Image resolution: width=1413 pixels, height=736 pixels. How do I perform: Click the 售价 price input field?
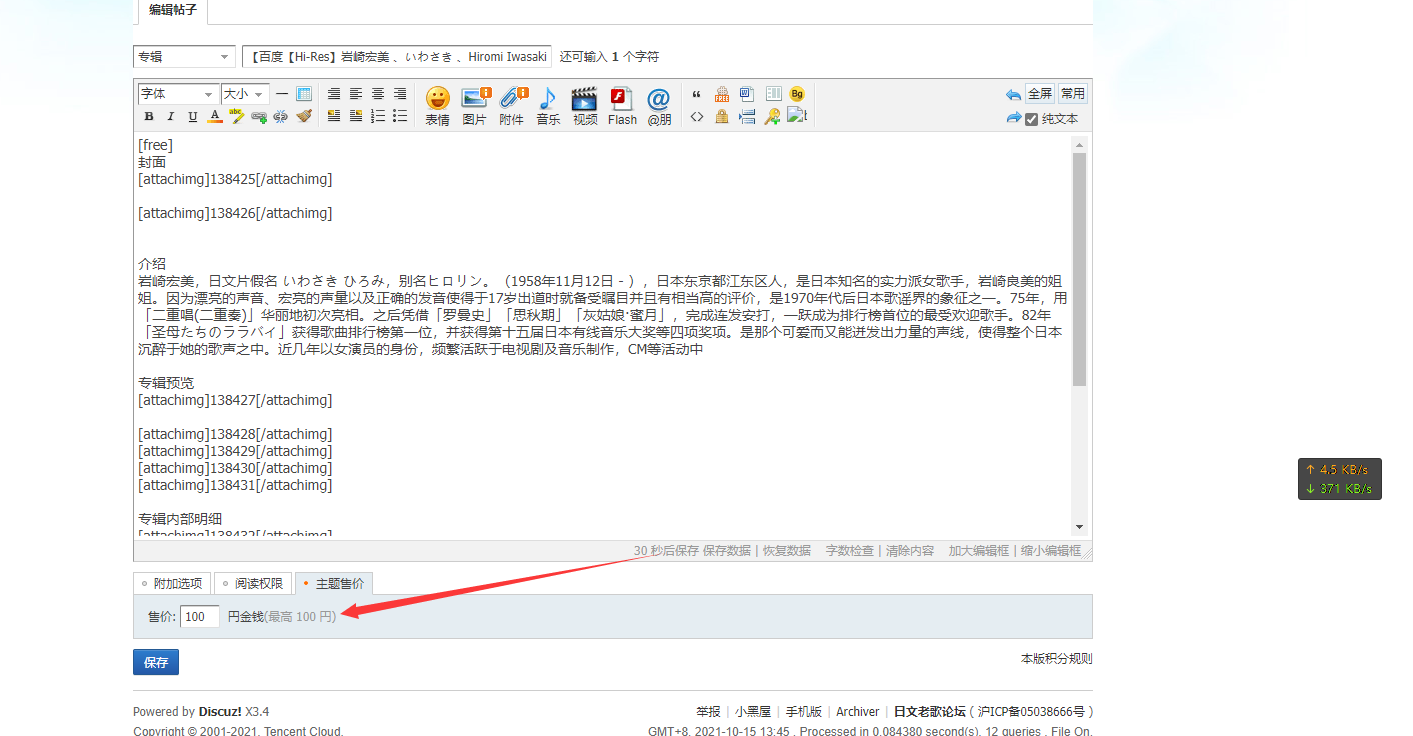point(200,616)
